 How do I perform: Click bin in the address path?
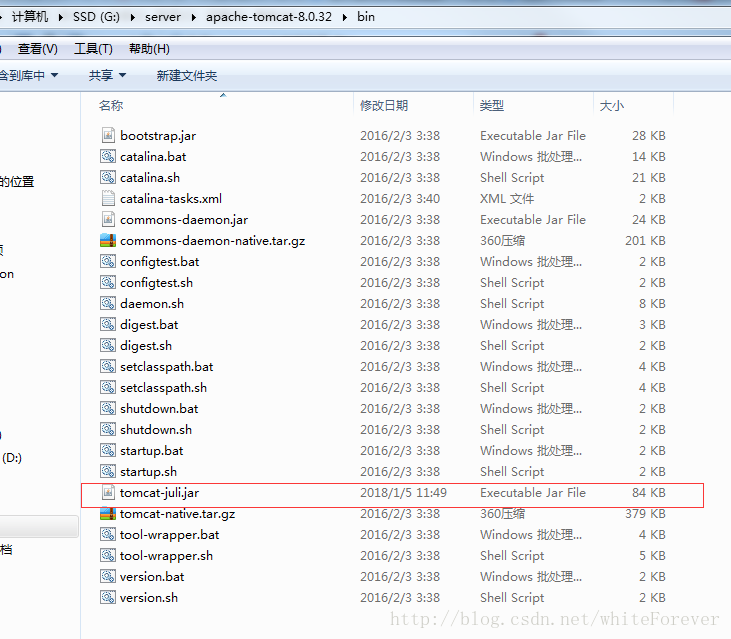coord(366,17)
